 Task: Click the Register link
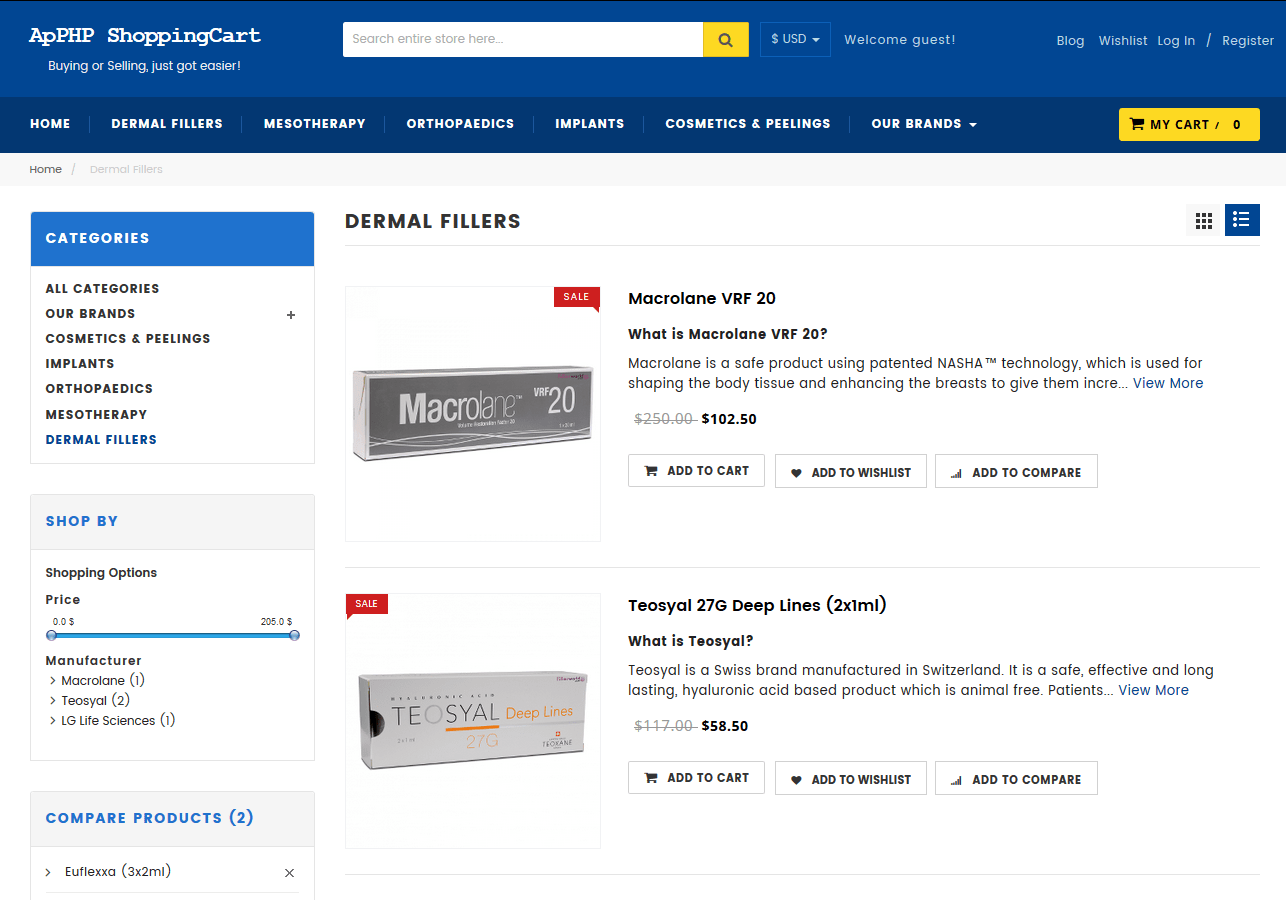click(x=1248, y=41)
